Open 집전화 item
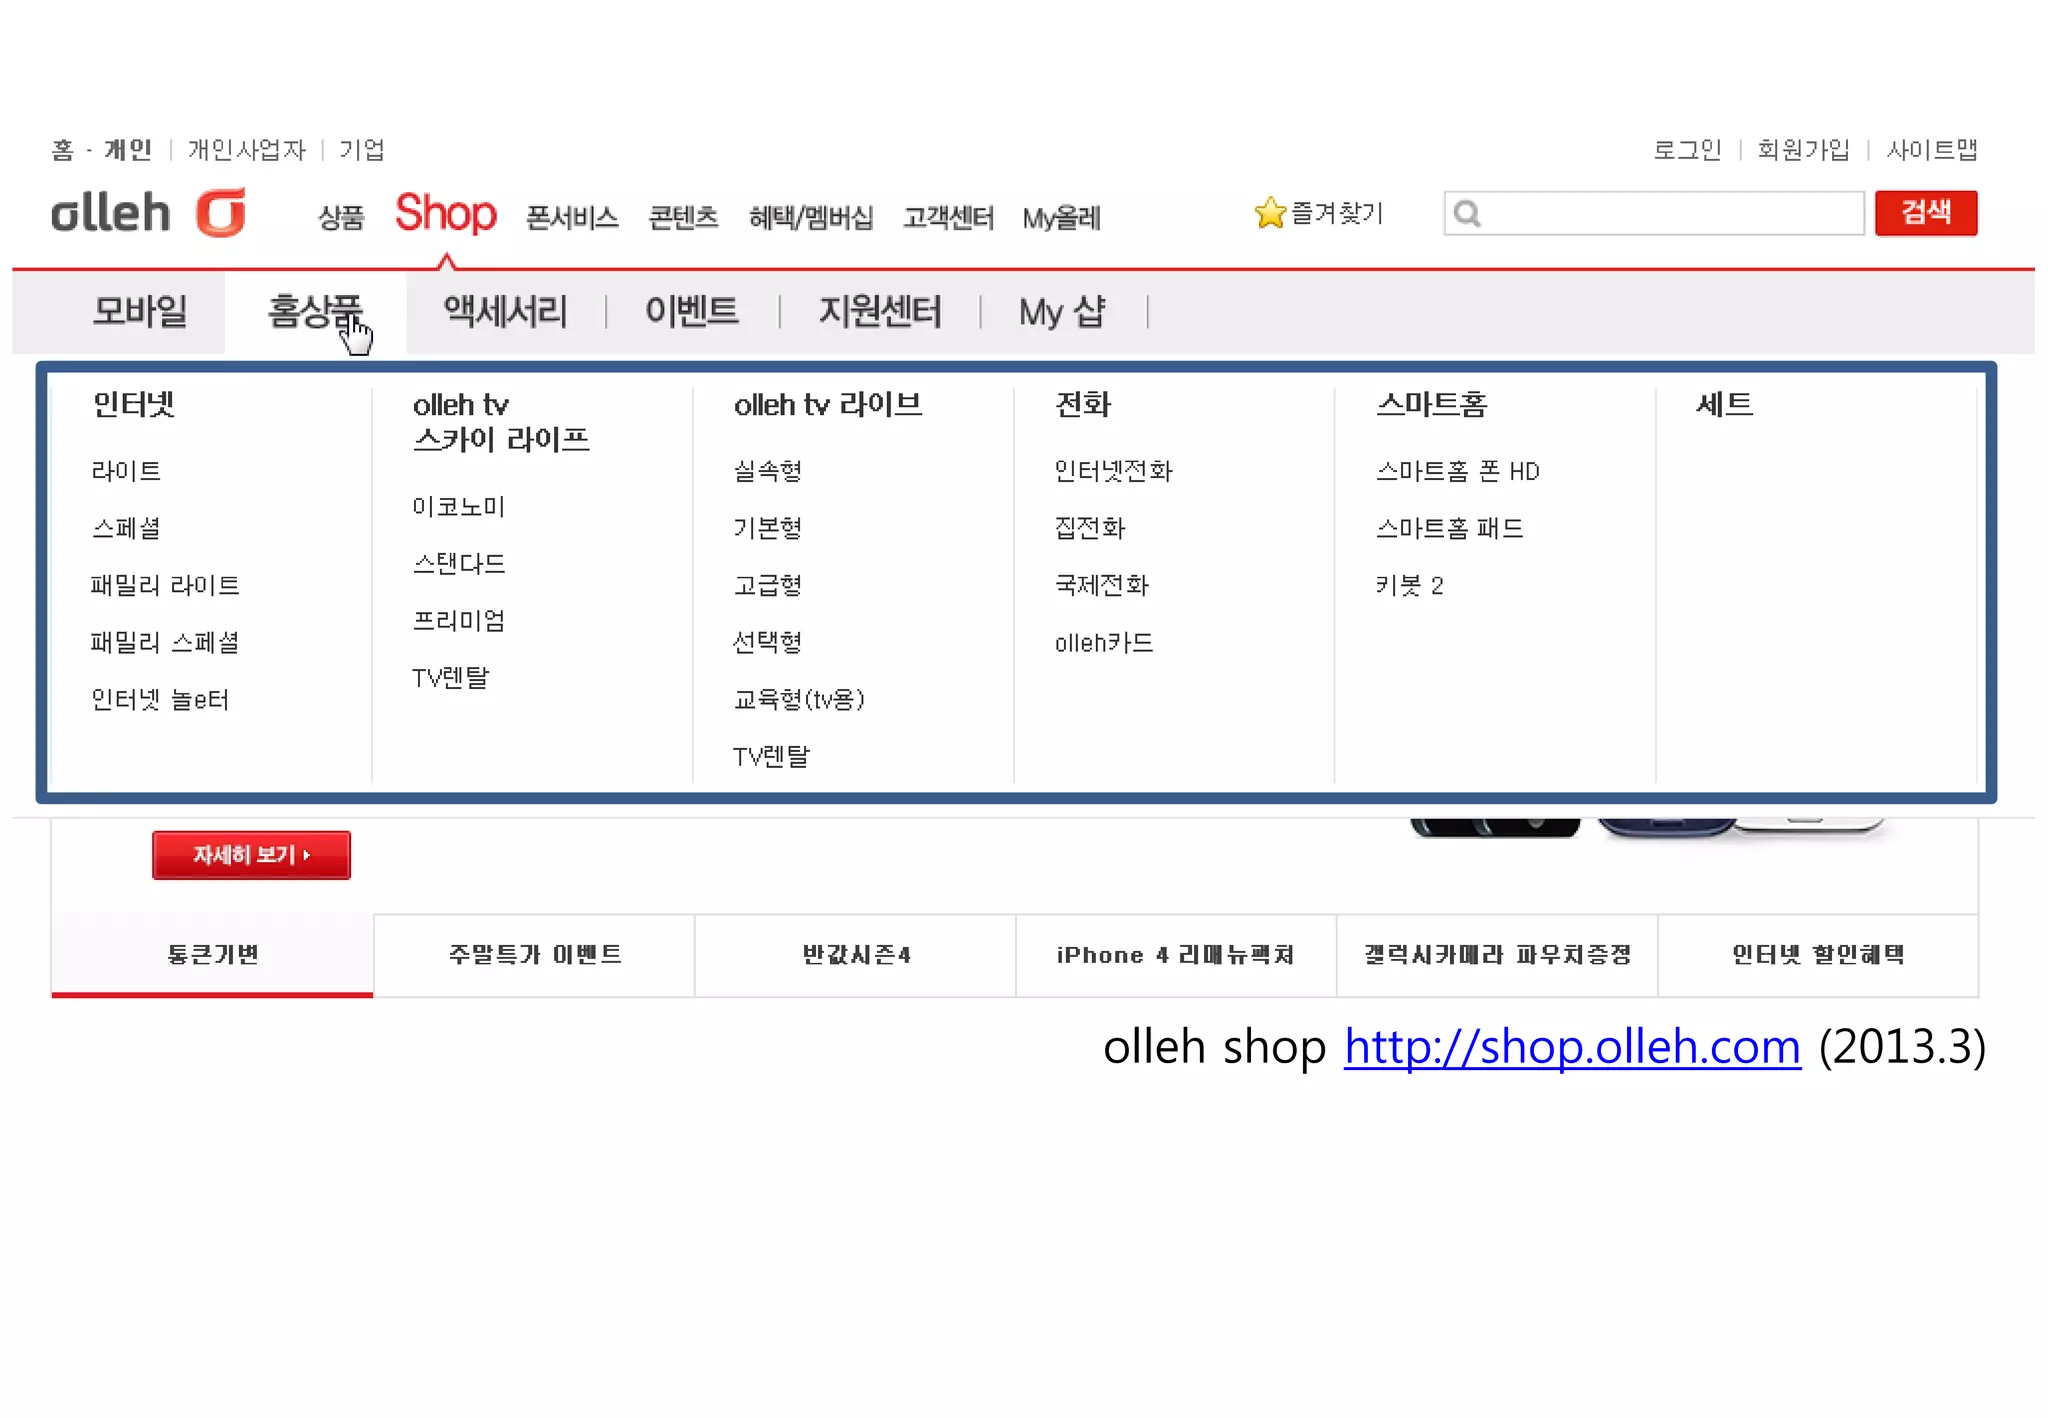The height and width of the screenshot is (1418, 2048). coord(1090,528)
